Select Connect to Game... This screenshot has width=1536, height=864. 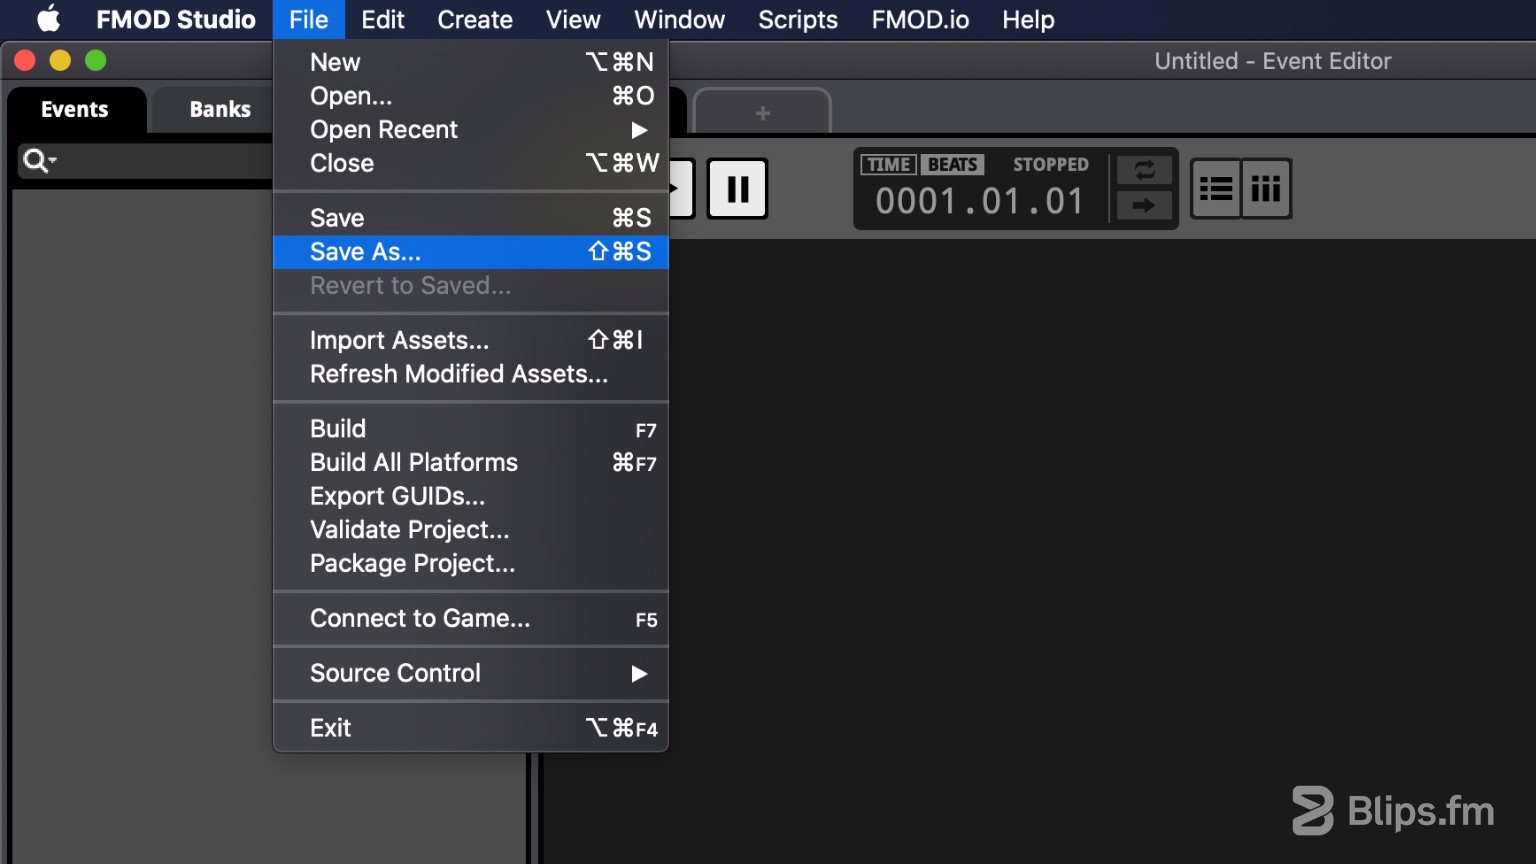pos(470,619)
